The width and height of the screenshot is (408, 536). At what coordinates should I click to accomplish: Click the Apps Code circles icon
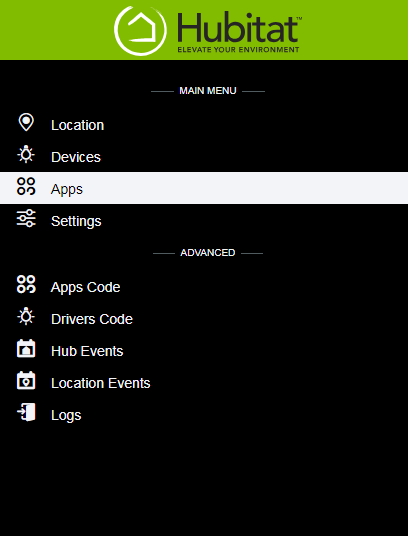pos(26,284)
